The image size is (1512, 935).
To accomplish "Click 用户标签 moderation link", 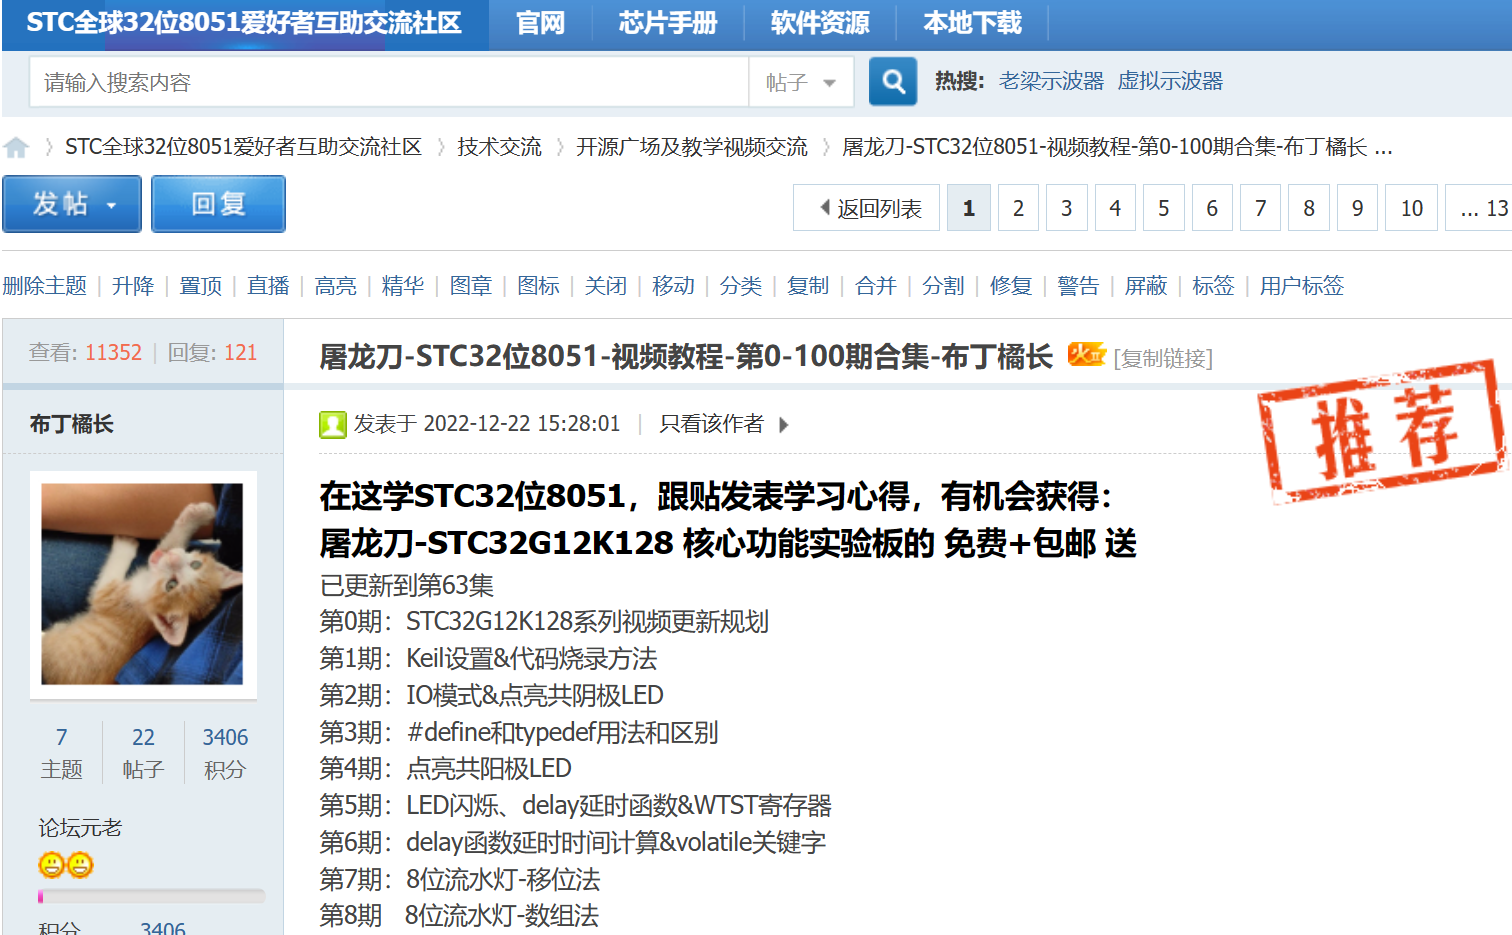I will click(1301, 286).
